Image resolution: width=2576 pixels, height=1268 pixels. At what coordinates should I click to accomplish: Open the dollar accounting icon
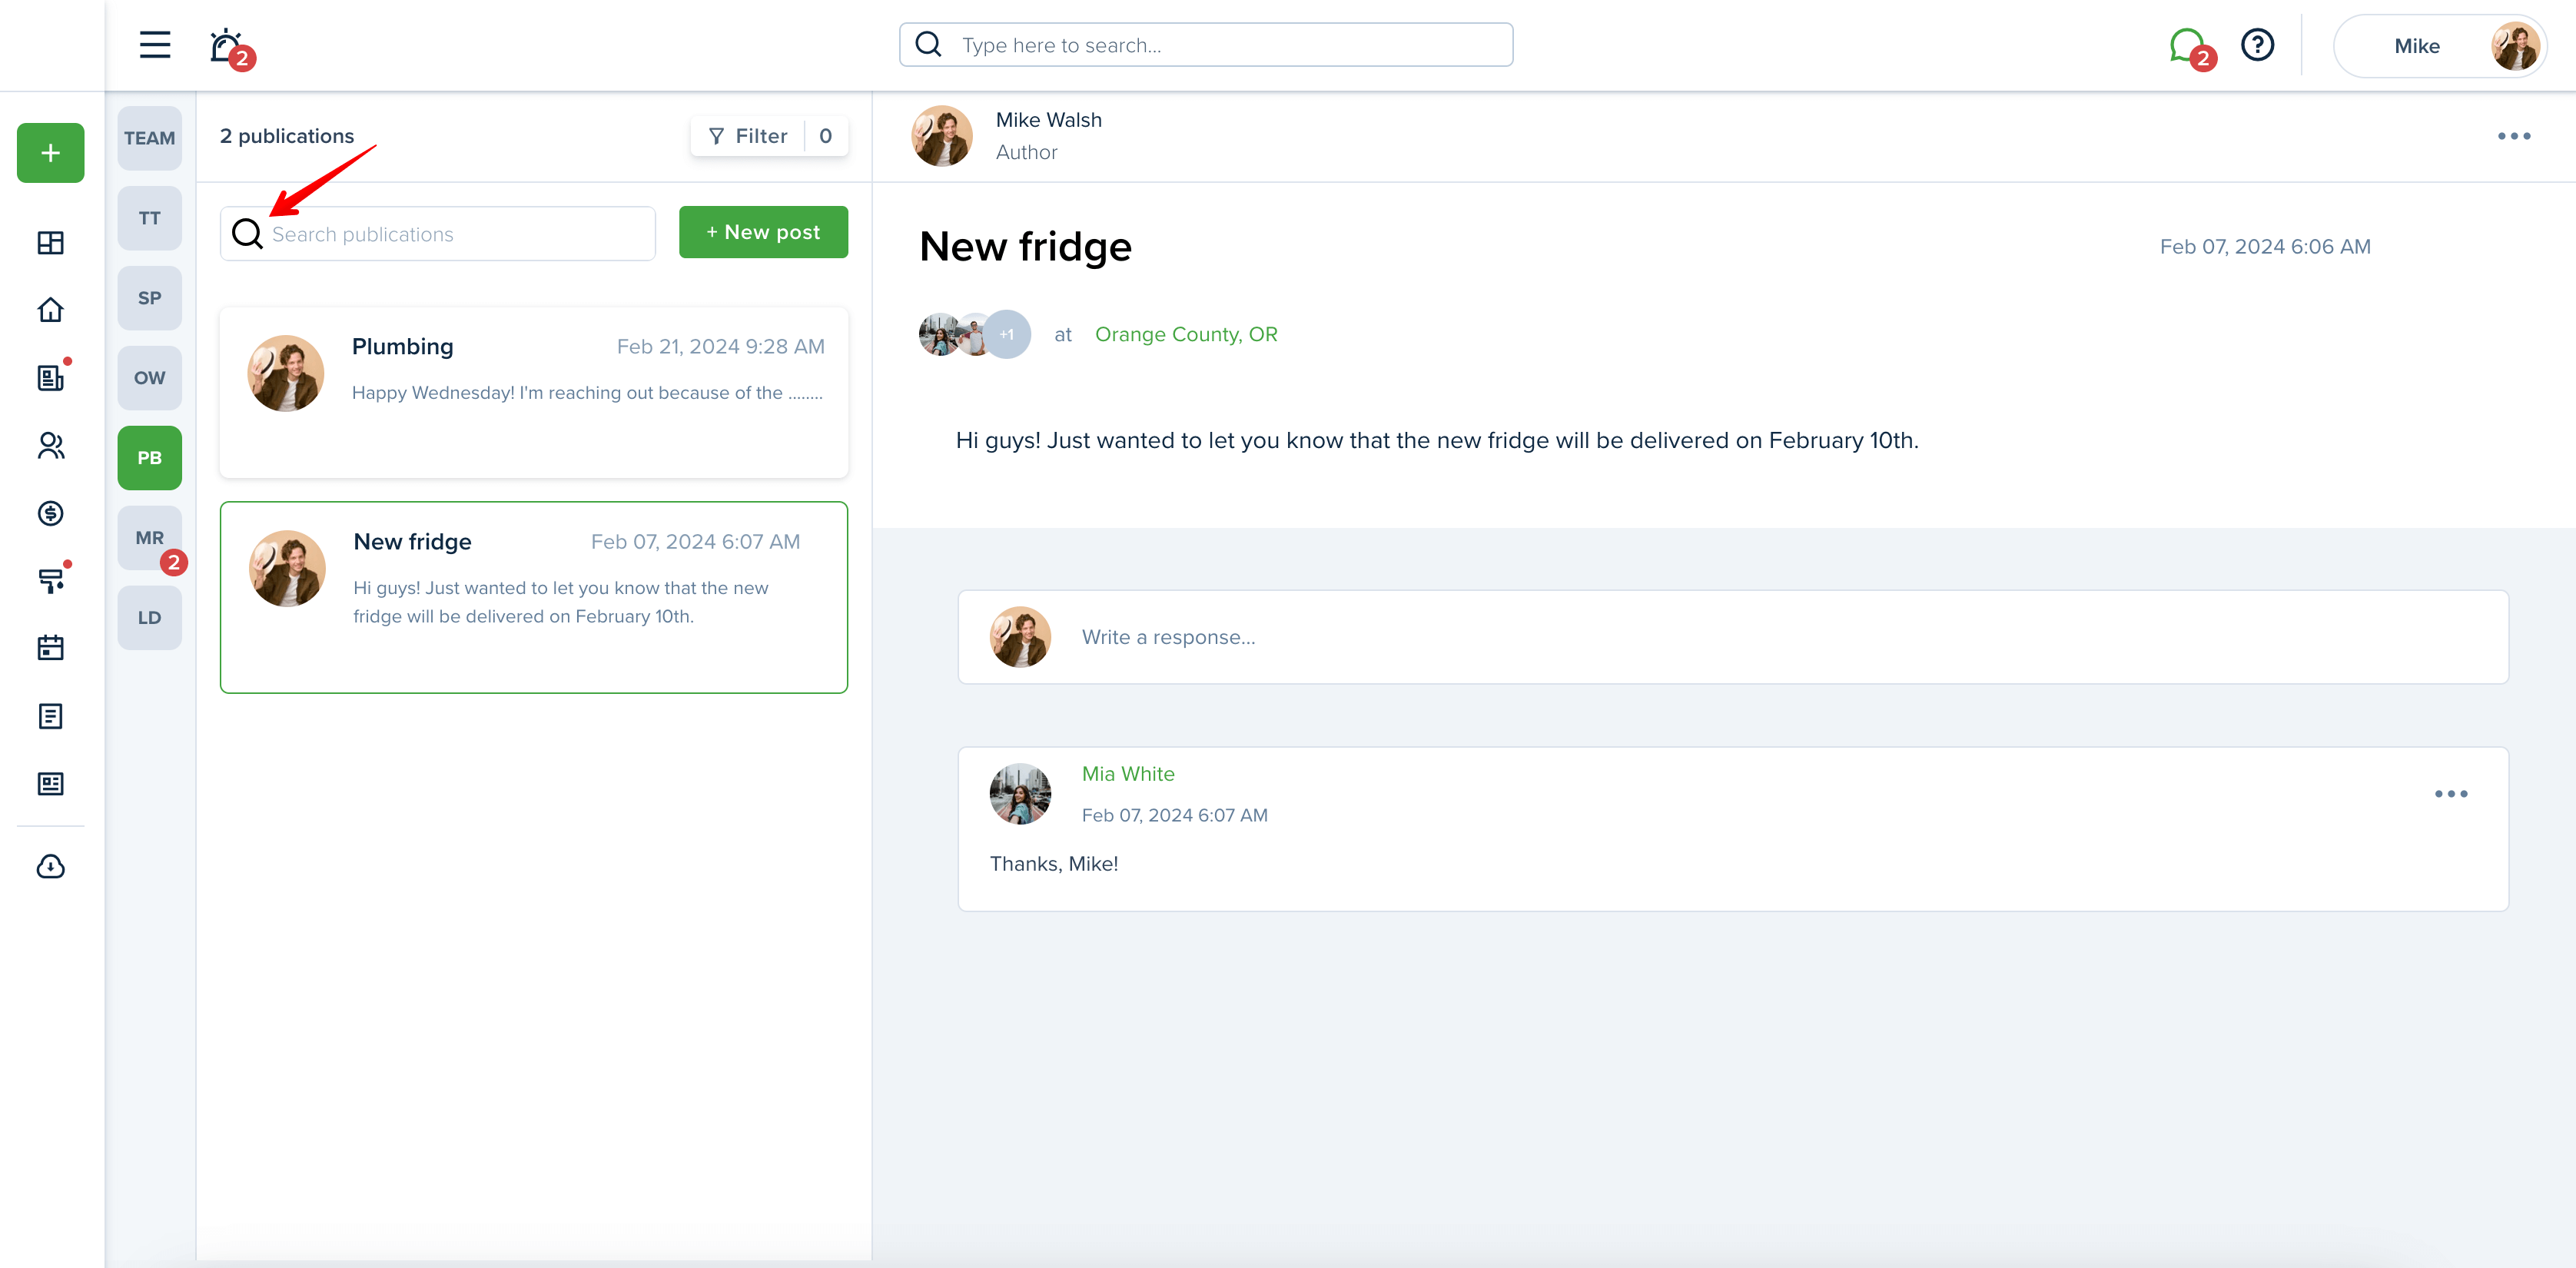click(x=51, y=513)
